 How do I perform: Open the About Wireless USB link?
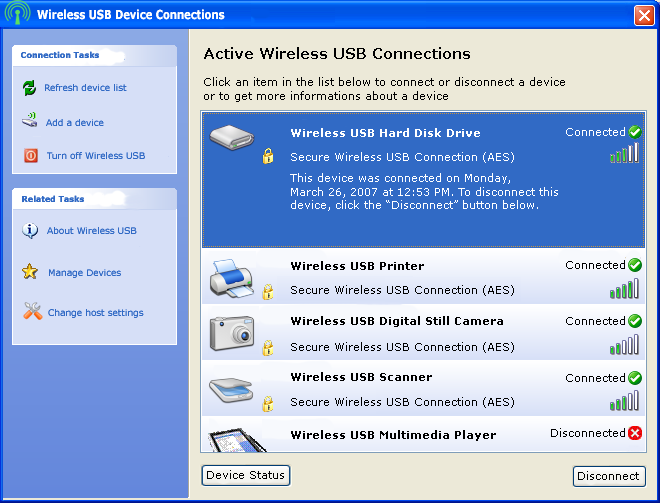(x=92, y=231)
